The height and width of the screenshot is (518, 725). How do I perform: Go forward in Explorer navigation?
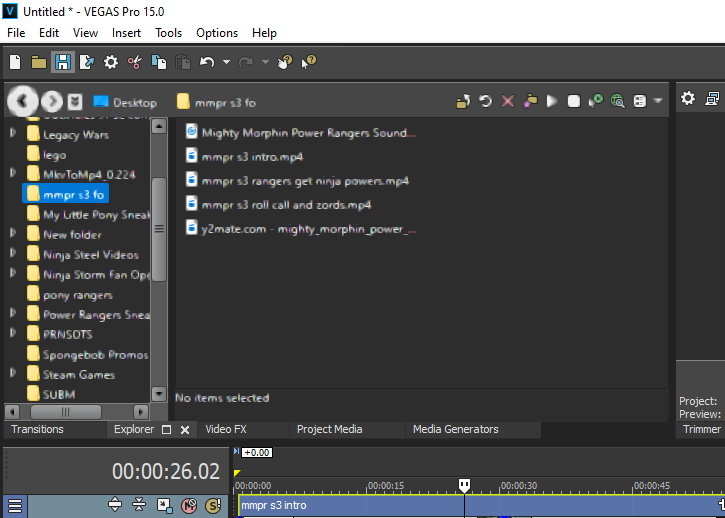[52, 101]
